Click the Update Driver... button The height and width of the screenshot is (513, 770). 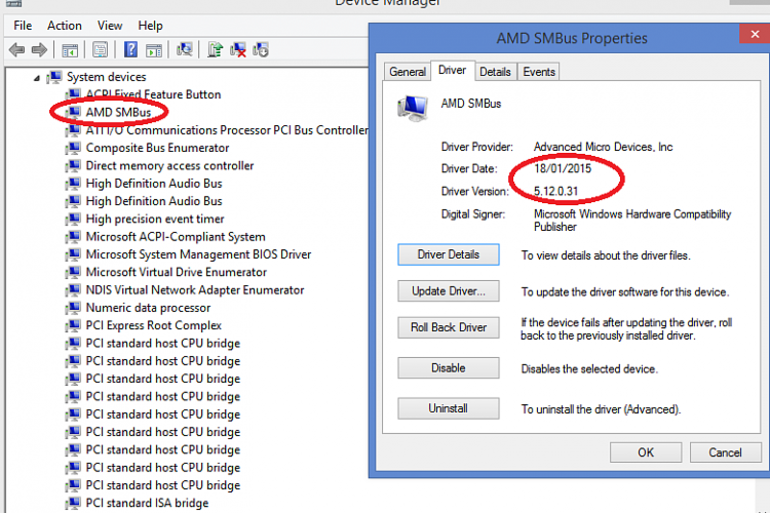click(448, 291)
